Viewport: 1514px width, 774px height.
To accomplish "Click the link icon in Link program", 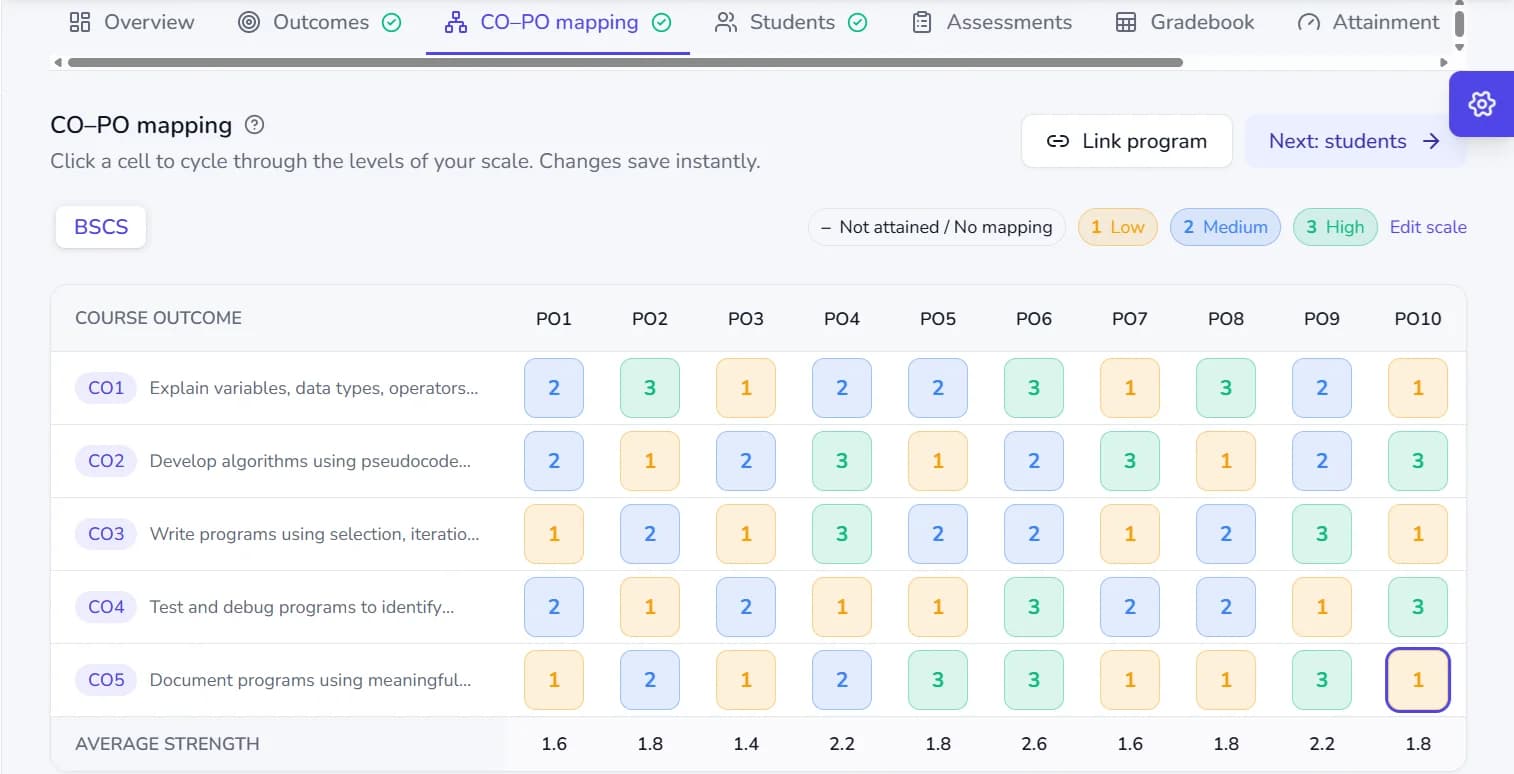I will click(x=1058, y=141).
